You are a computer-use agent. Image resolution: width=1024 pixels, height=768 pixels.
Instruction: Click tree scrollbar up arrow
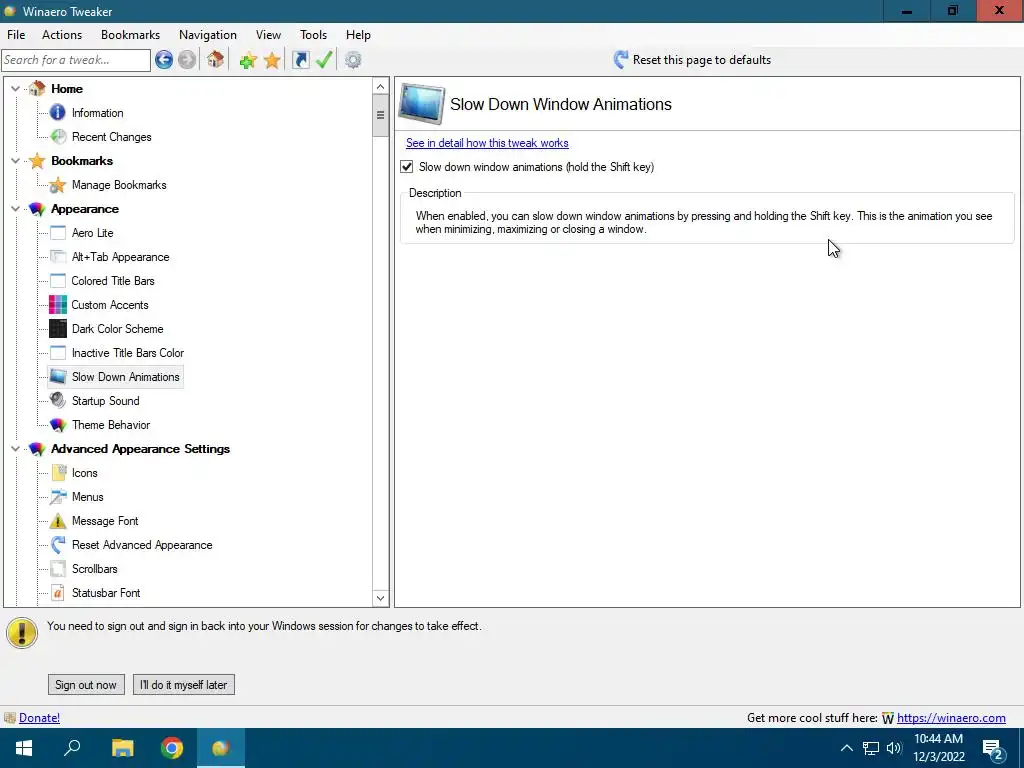pos(380,86)
